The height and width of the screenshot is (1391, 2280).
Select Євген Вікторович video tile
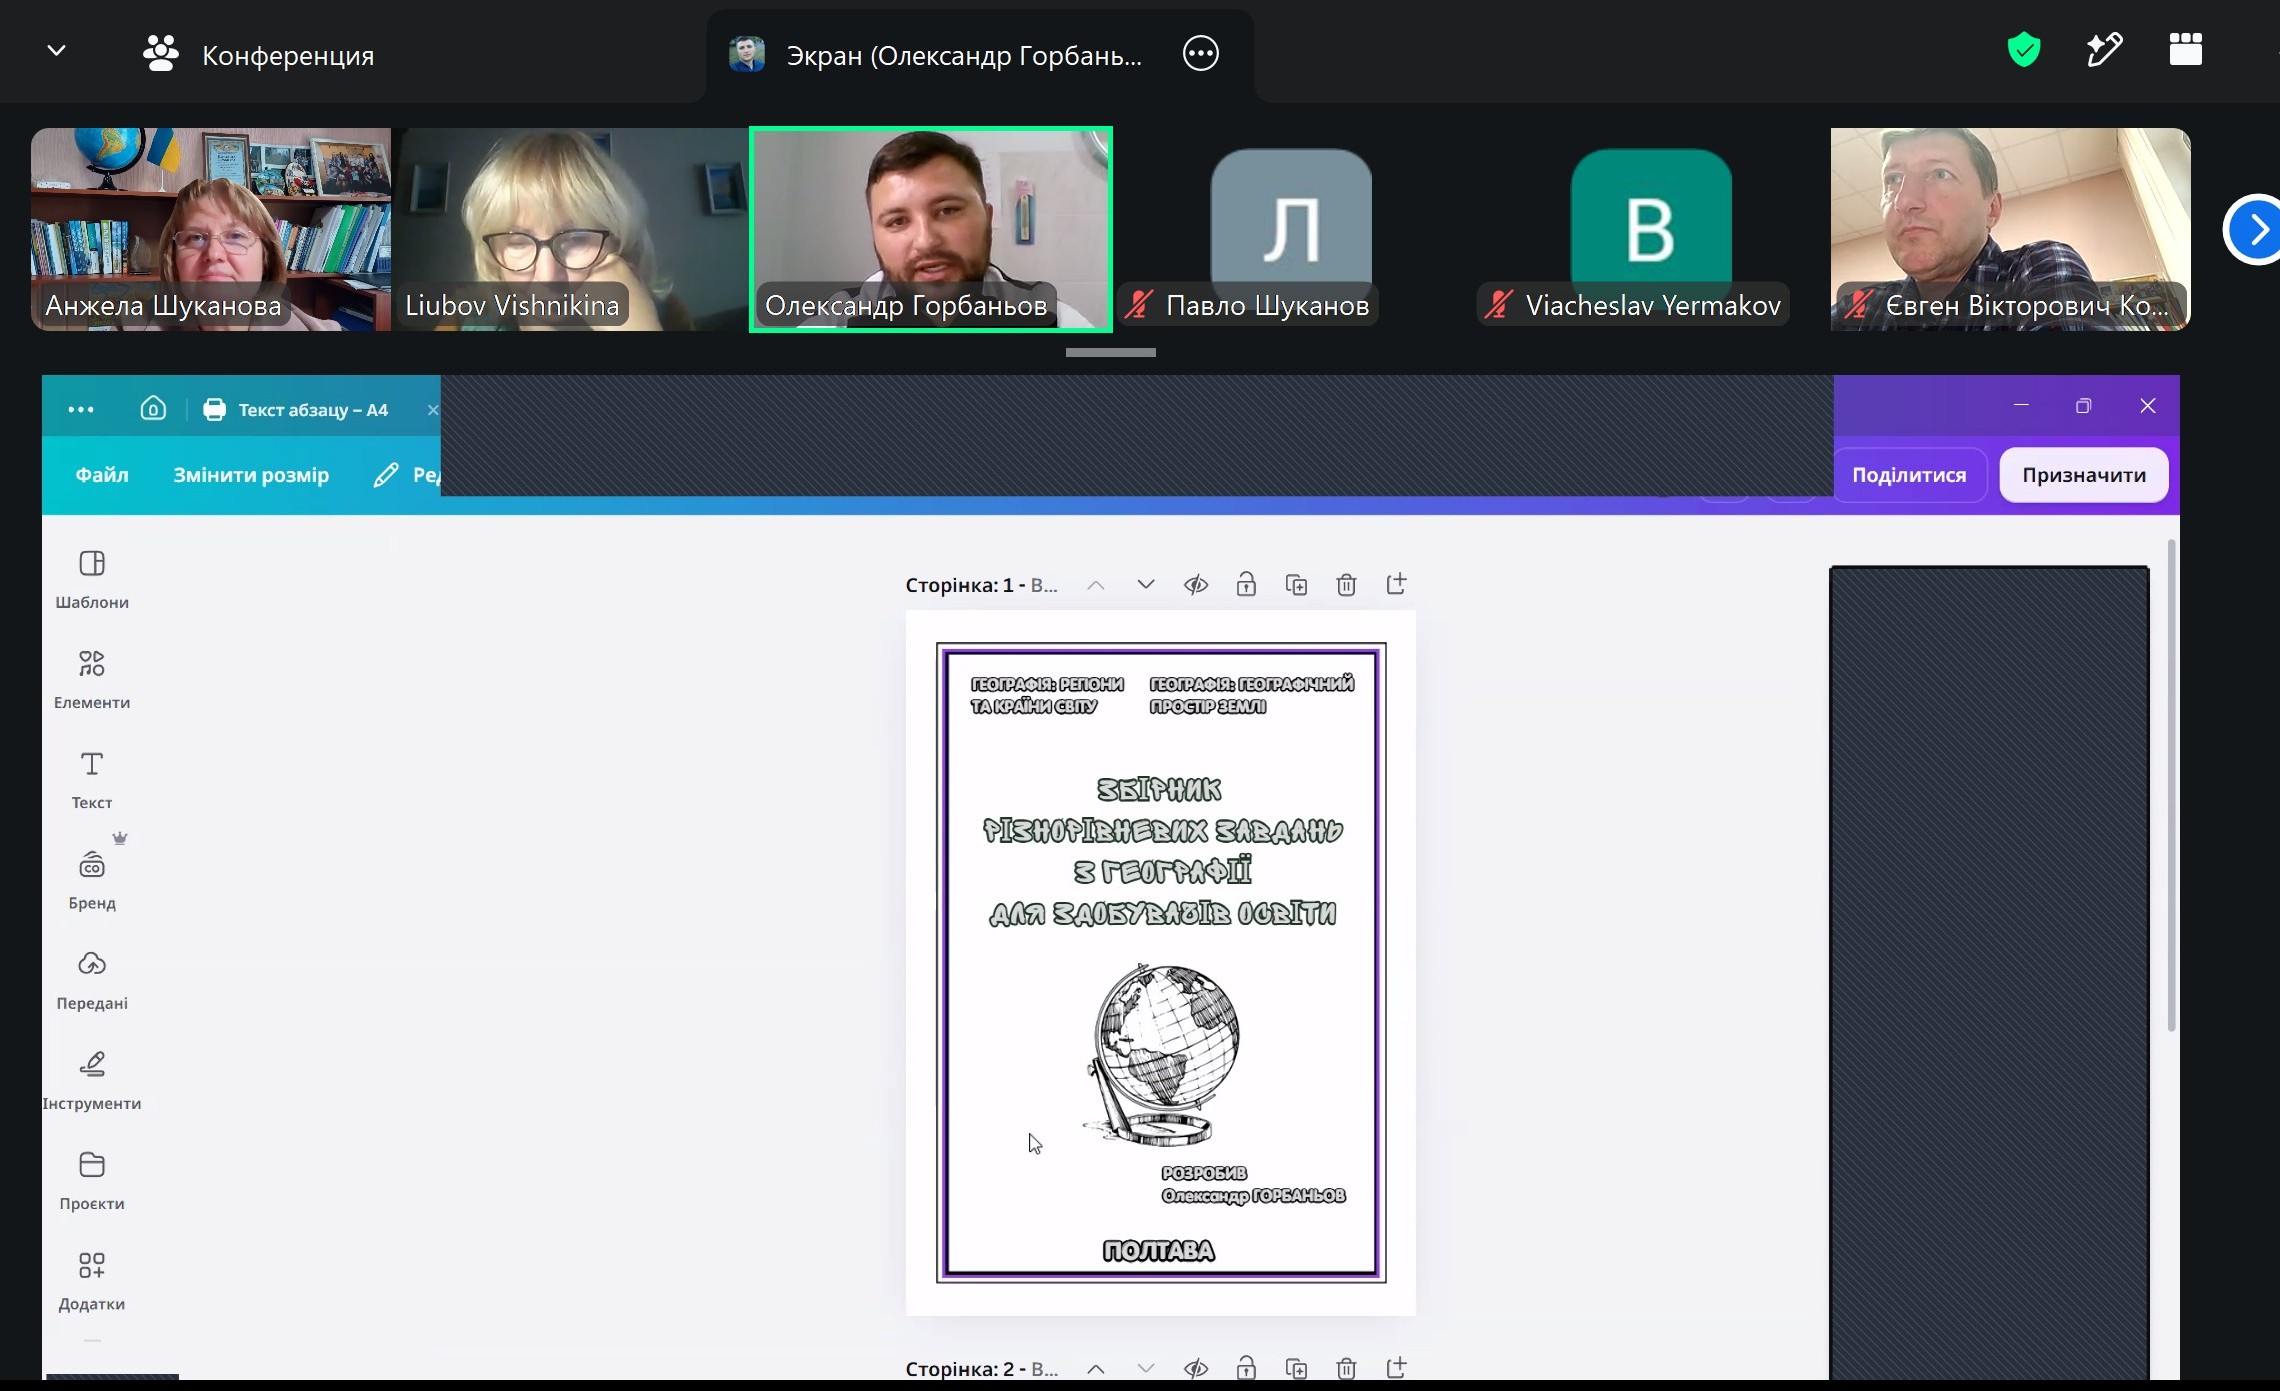click(x=2011, y=229)
